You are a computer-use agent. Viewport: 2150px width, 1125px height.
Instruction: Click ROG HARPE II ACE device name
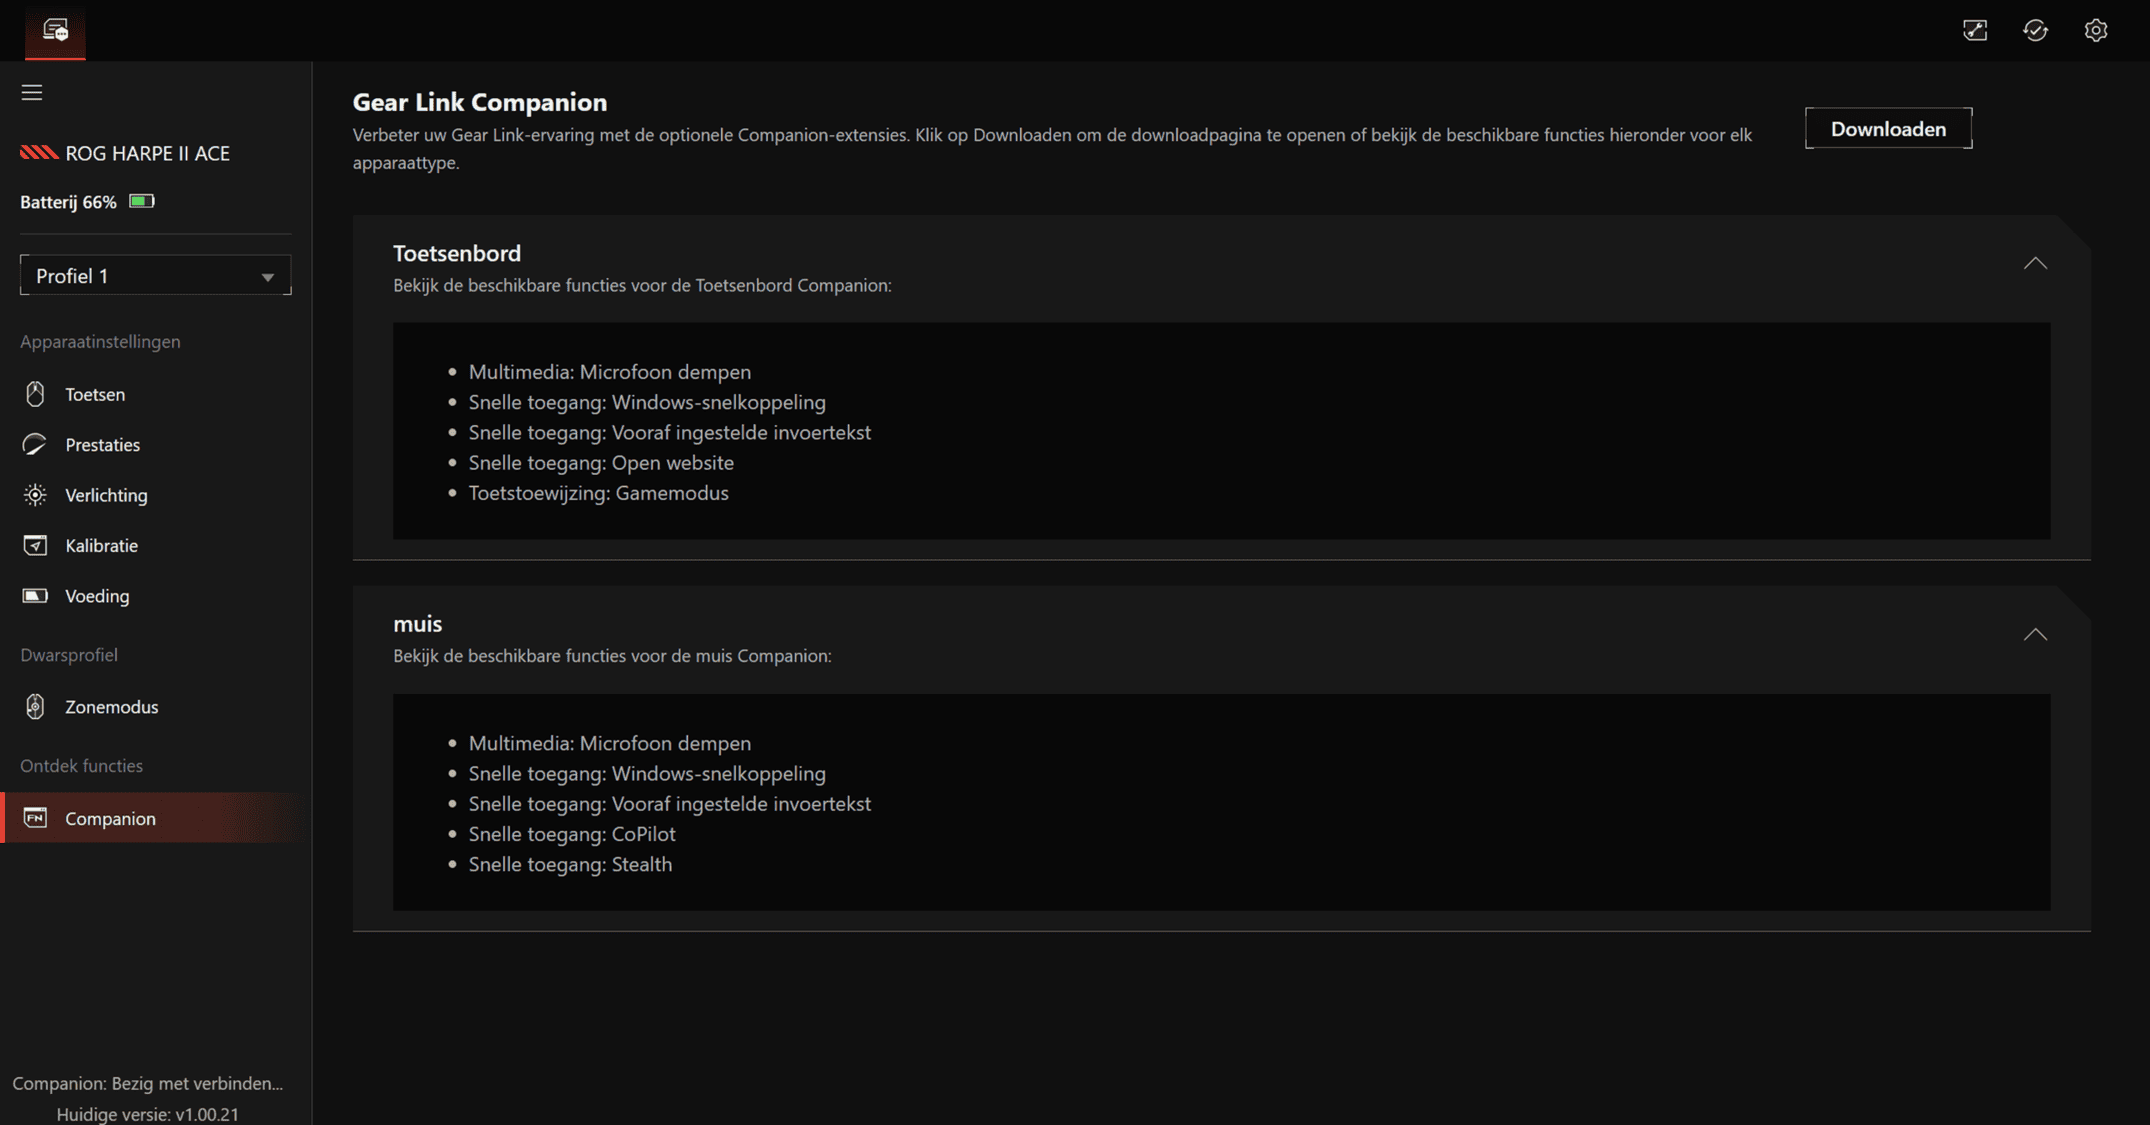point(147,153)
